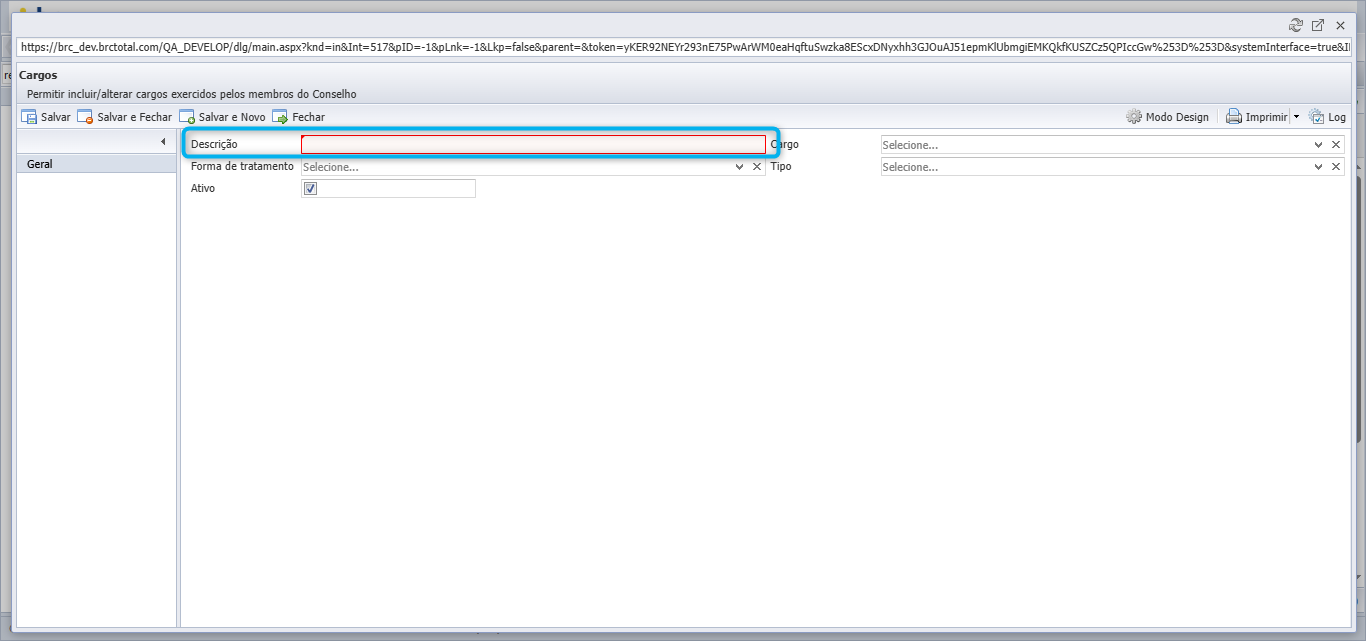Select the Geral tab
Viewport: 1366px width, 641px height.
coord(97,164)
